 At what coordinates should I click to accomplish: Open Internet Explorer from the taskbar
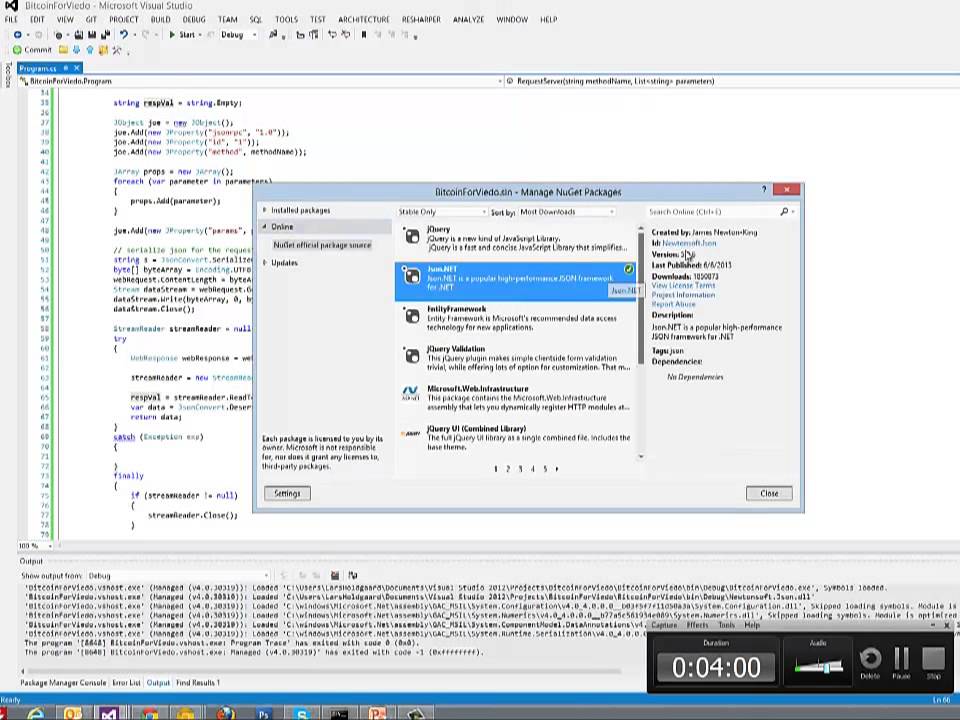pos(36,713)
